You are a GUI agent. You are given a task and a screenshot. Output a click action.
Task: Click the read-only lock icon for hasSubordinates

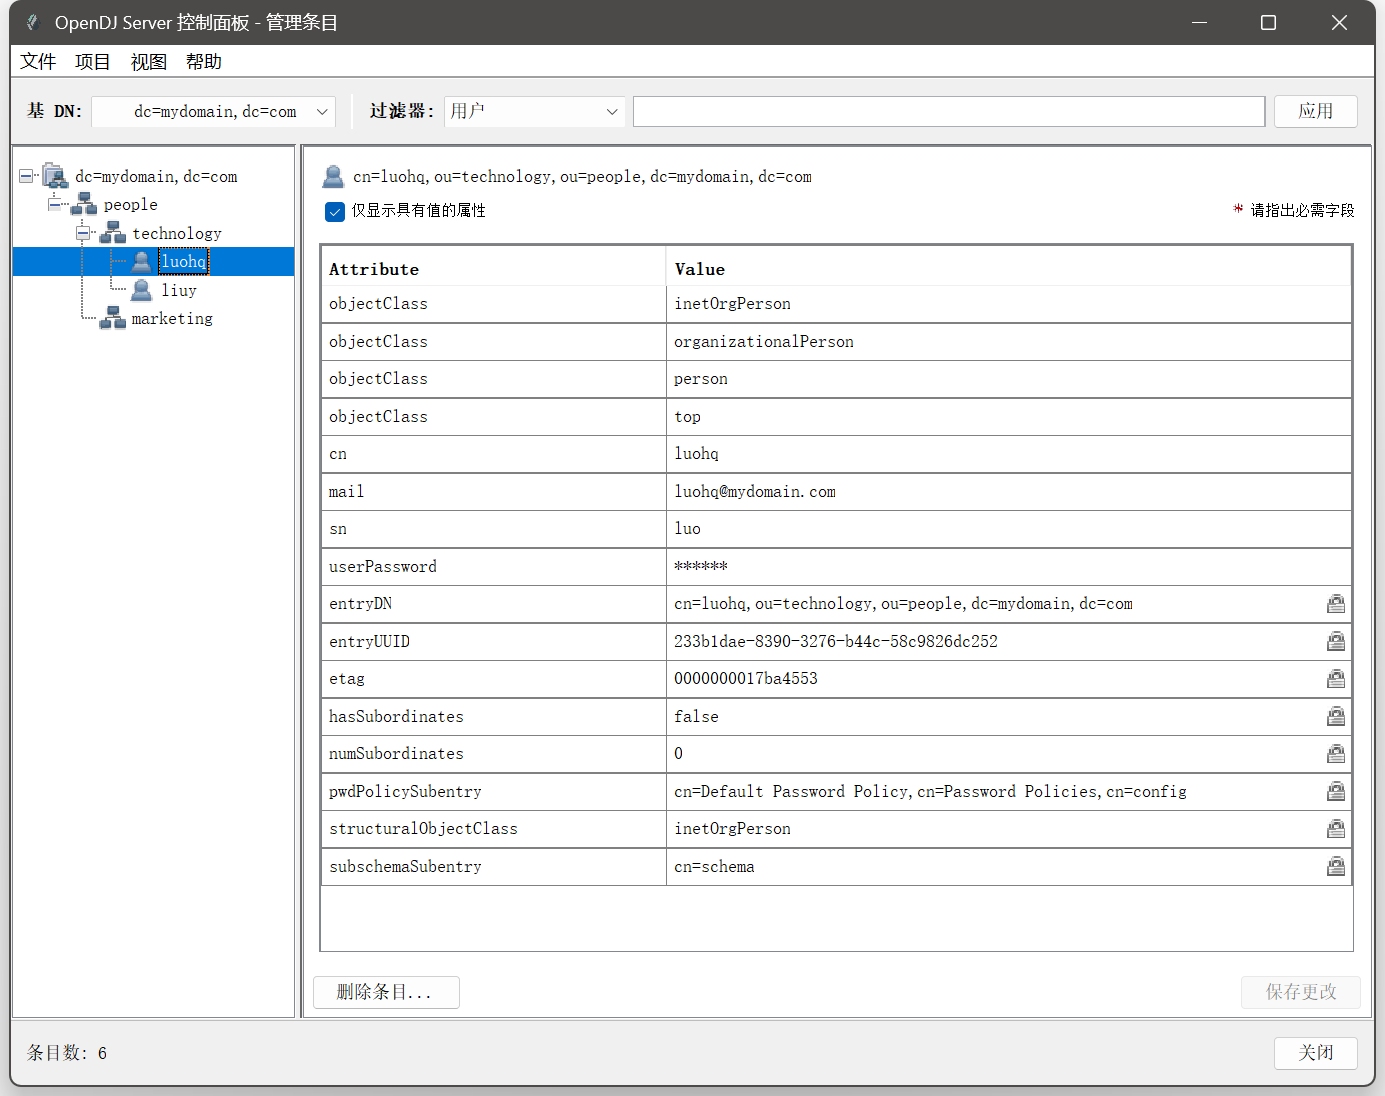tap(1336, 716)
